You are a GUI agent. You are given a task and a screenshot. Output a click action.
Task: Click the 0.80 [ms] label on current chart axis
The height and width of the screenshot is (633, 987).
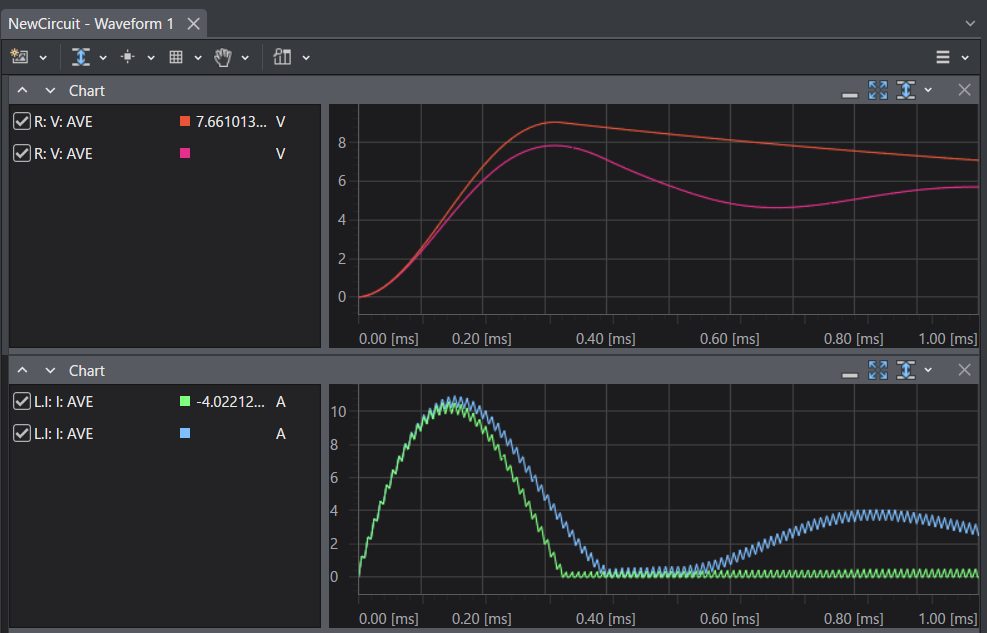(854, 619)
